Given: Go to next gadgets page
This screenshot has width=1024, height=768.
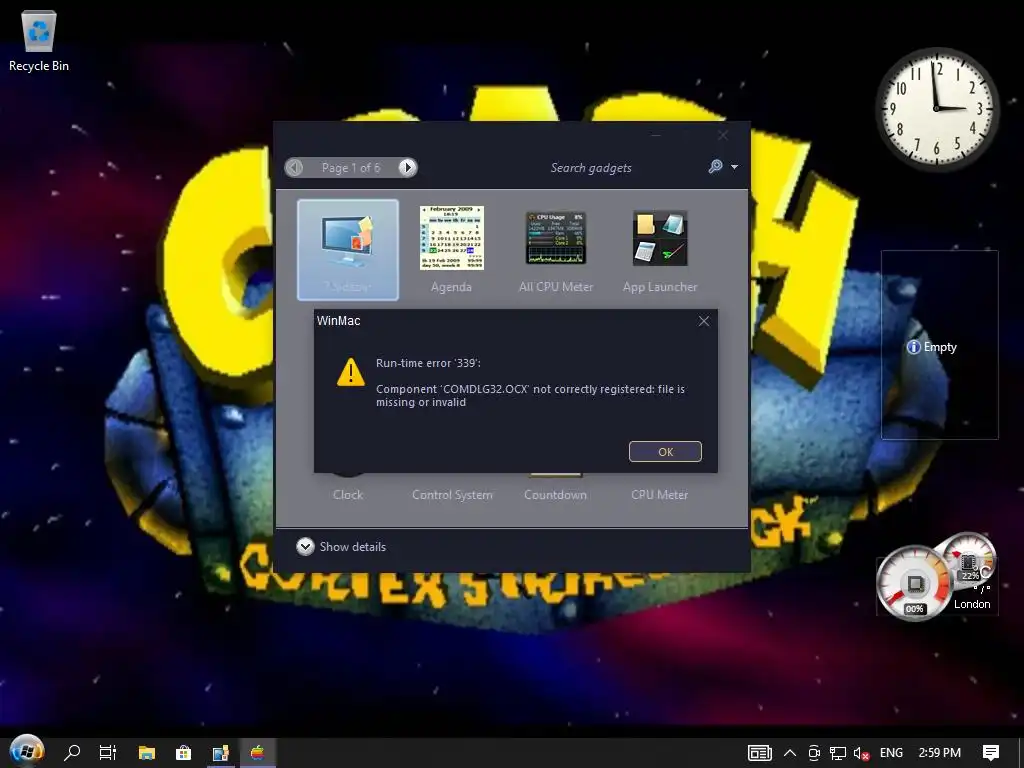Looking at the screenshot, I should (408, 168).
